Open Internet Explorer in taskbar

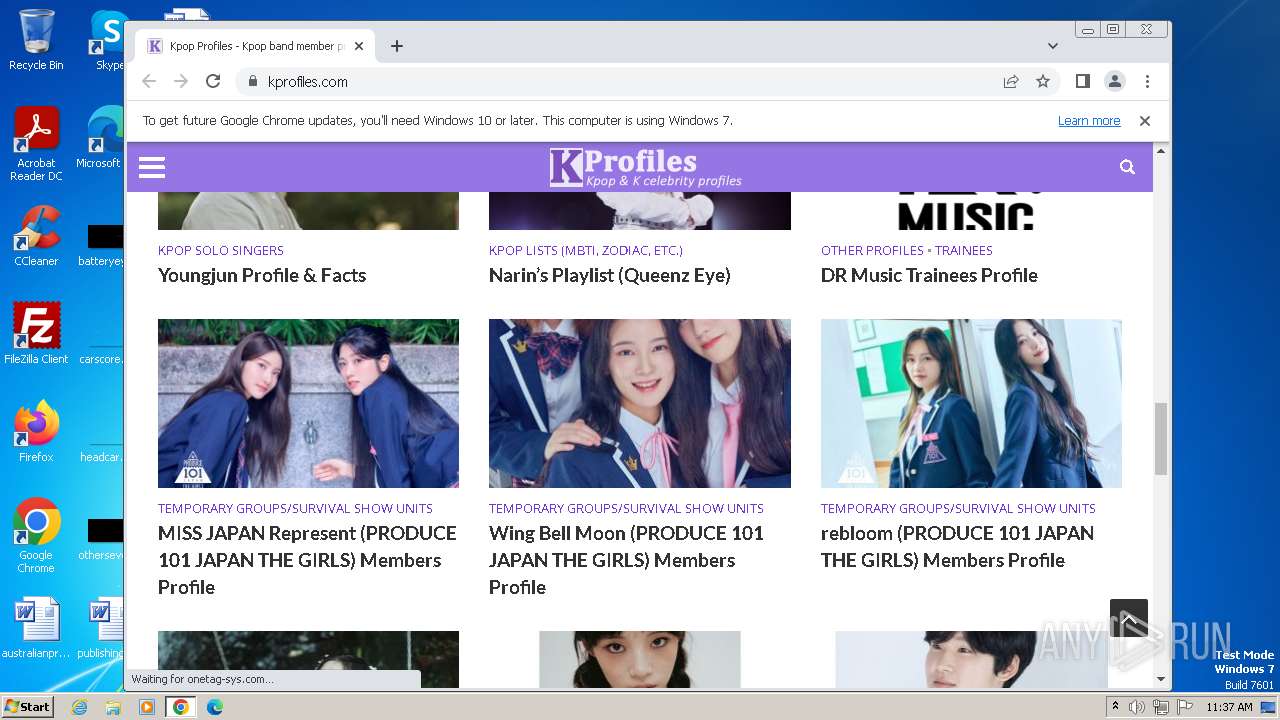[x=79, y=707]
